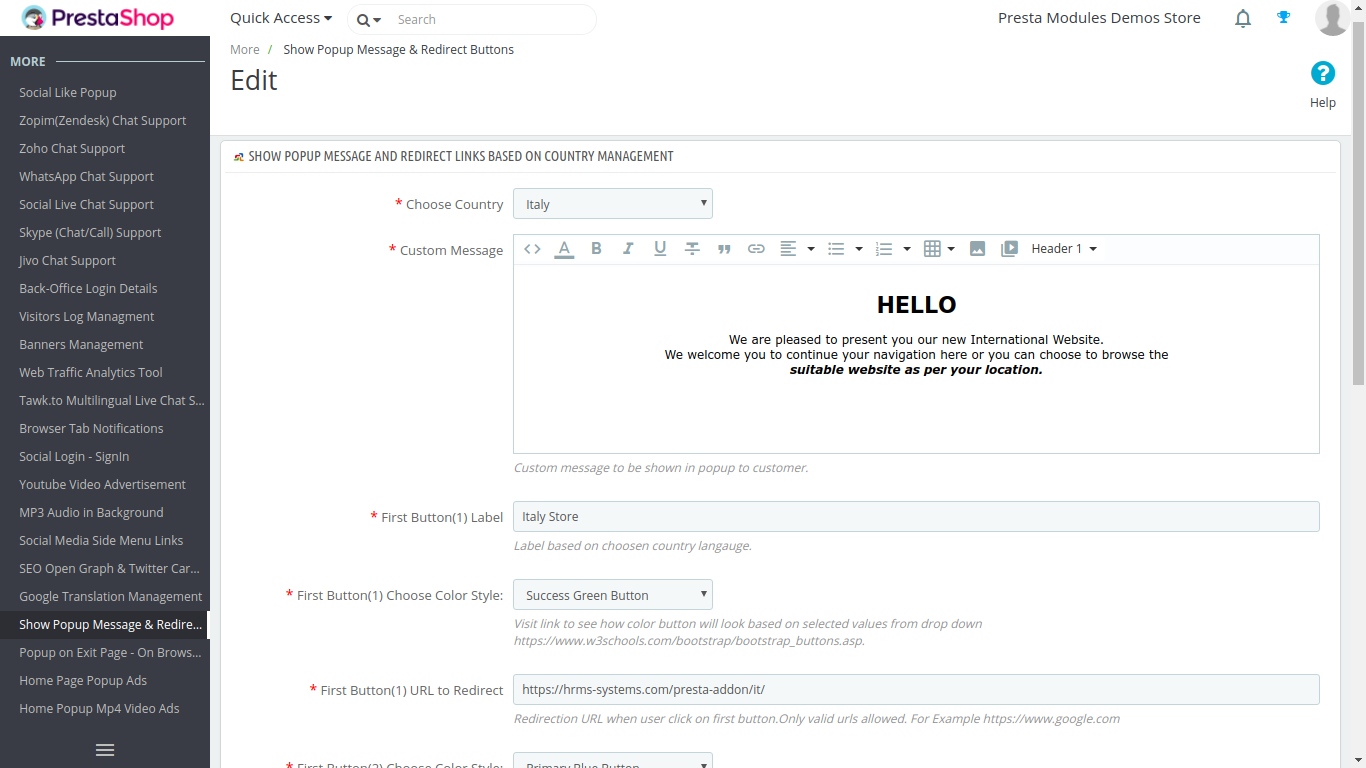Open Browser Tab Notifications menu item
This screenshot has height=768, width=1366.
coord(91,428)
